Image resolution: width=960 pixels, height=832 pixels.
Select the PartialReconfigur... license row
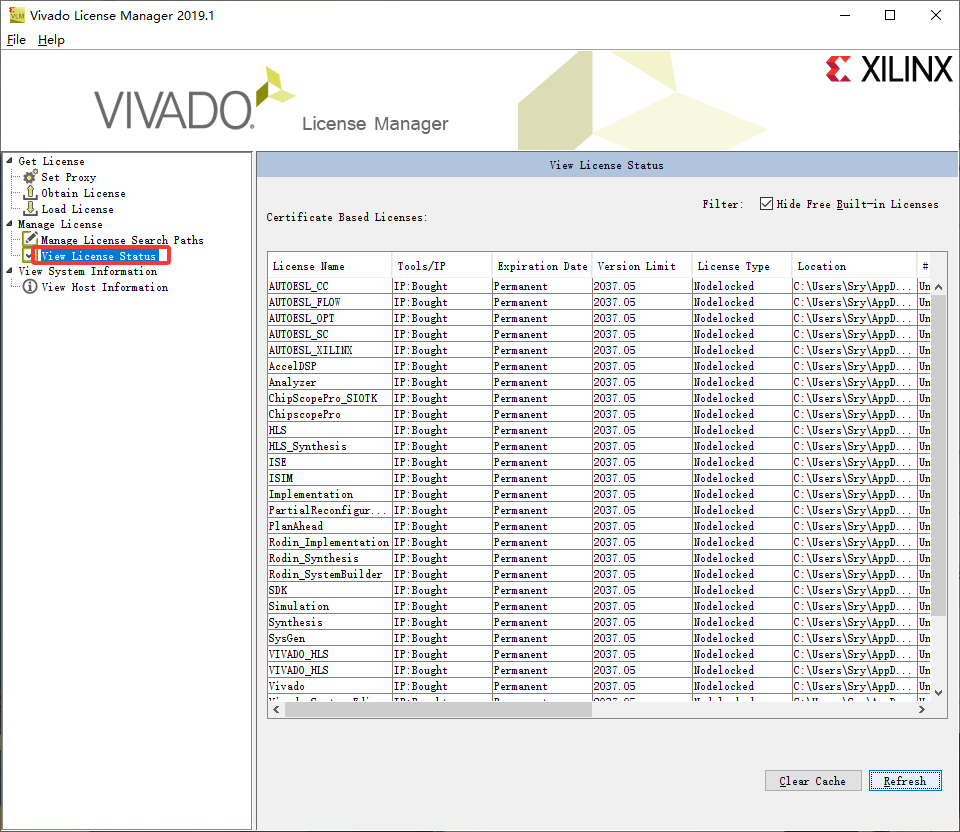pos(600,510)
